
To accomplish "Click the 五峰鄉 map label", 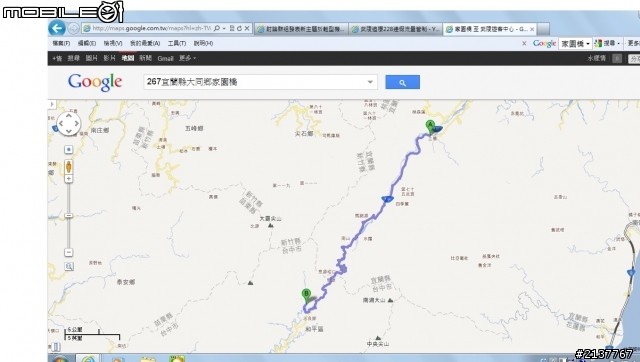I will coord(194,129).
